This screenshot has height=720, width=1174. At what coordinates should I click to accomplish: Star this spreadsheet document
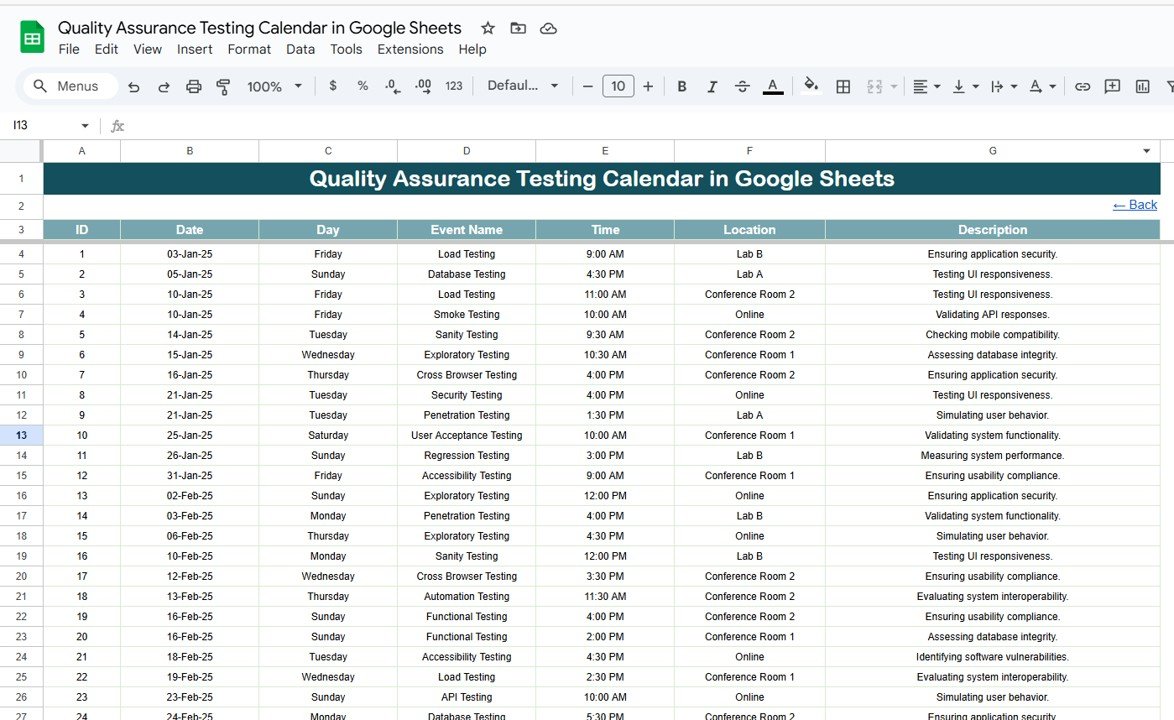[487, 28]
